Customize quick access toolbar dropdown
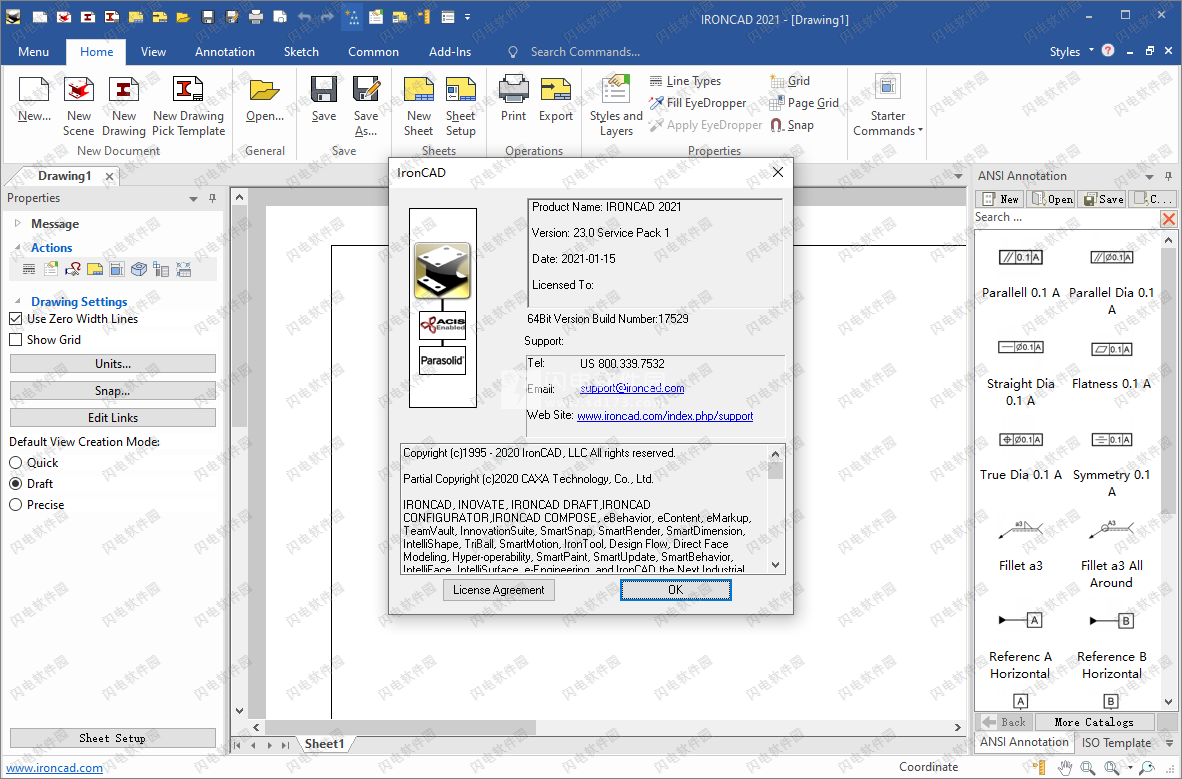This screenshot has height=779, width=1182. (x=467, y=17)
